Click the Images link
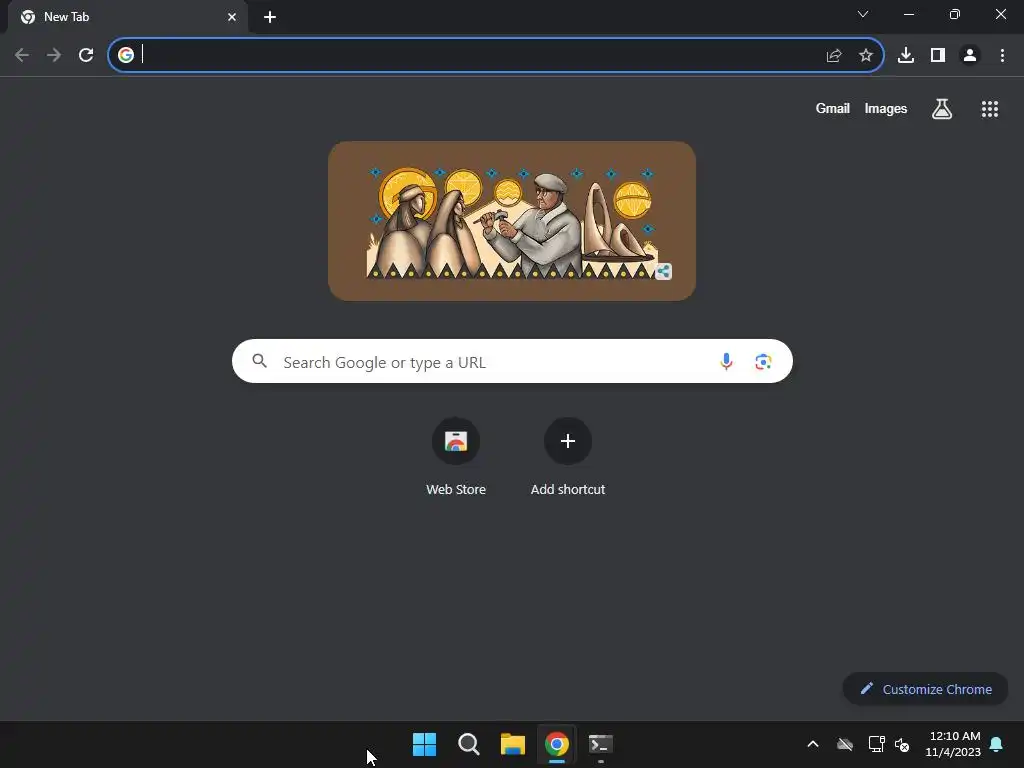The width and height of the screenshot is (1024, 768). click(x=886, y=108)
